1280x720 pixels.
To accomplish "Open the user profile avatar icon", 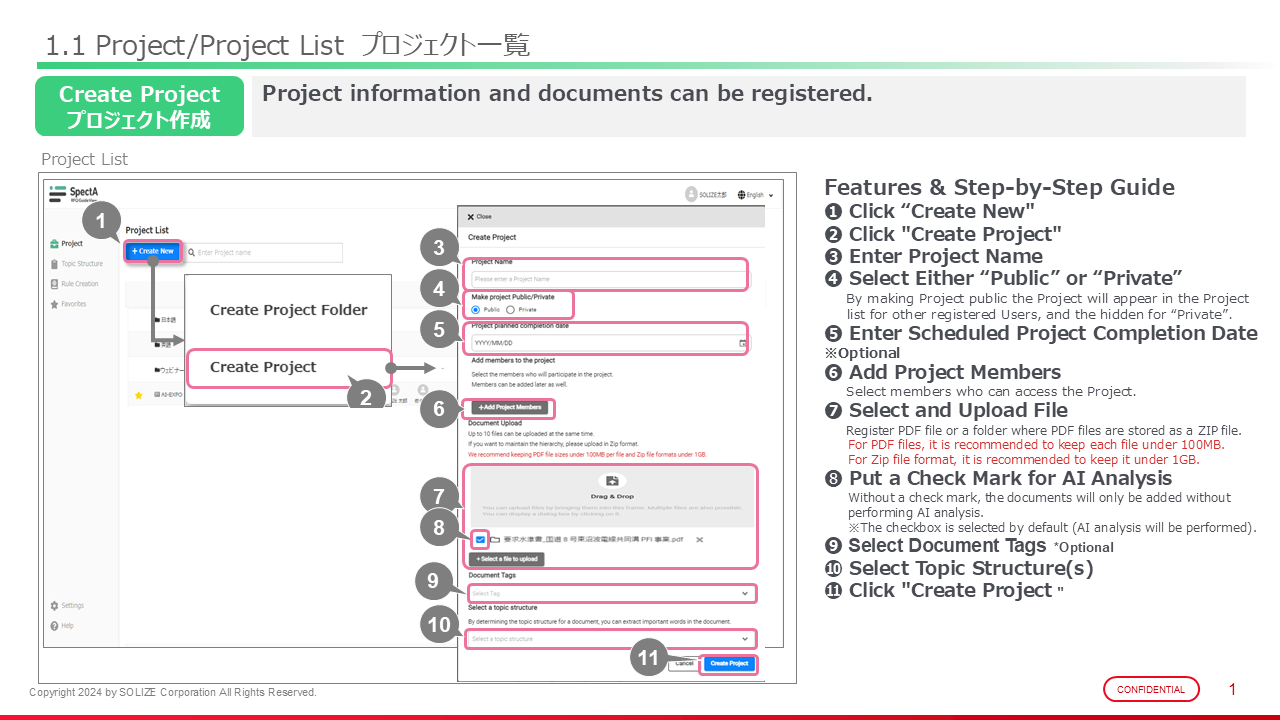I will 690,194.
